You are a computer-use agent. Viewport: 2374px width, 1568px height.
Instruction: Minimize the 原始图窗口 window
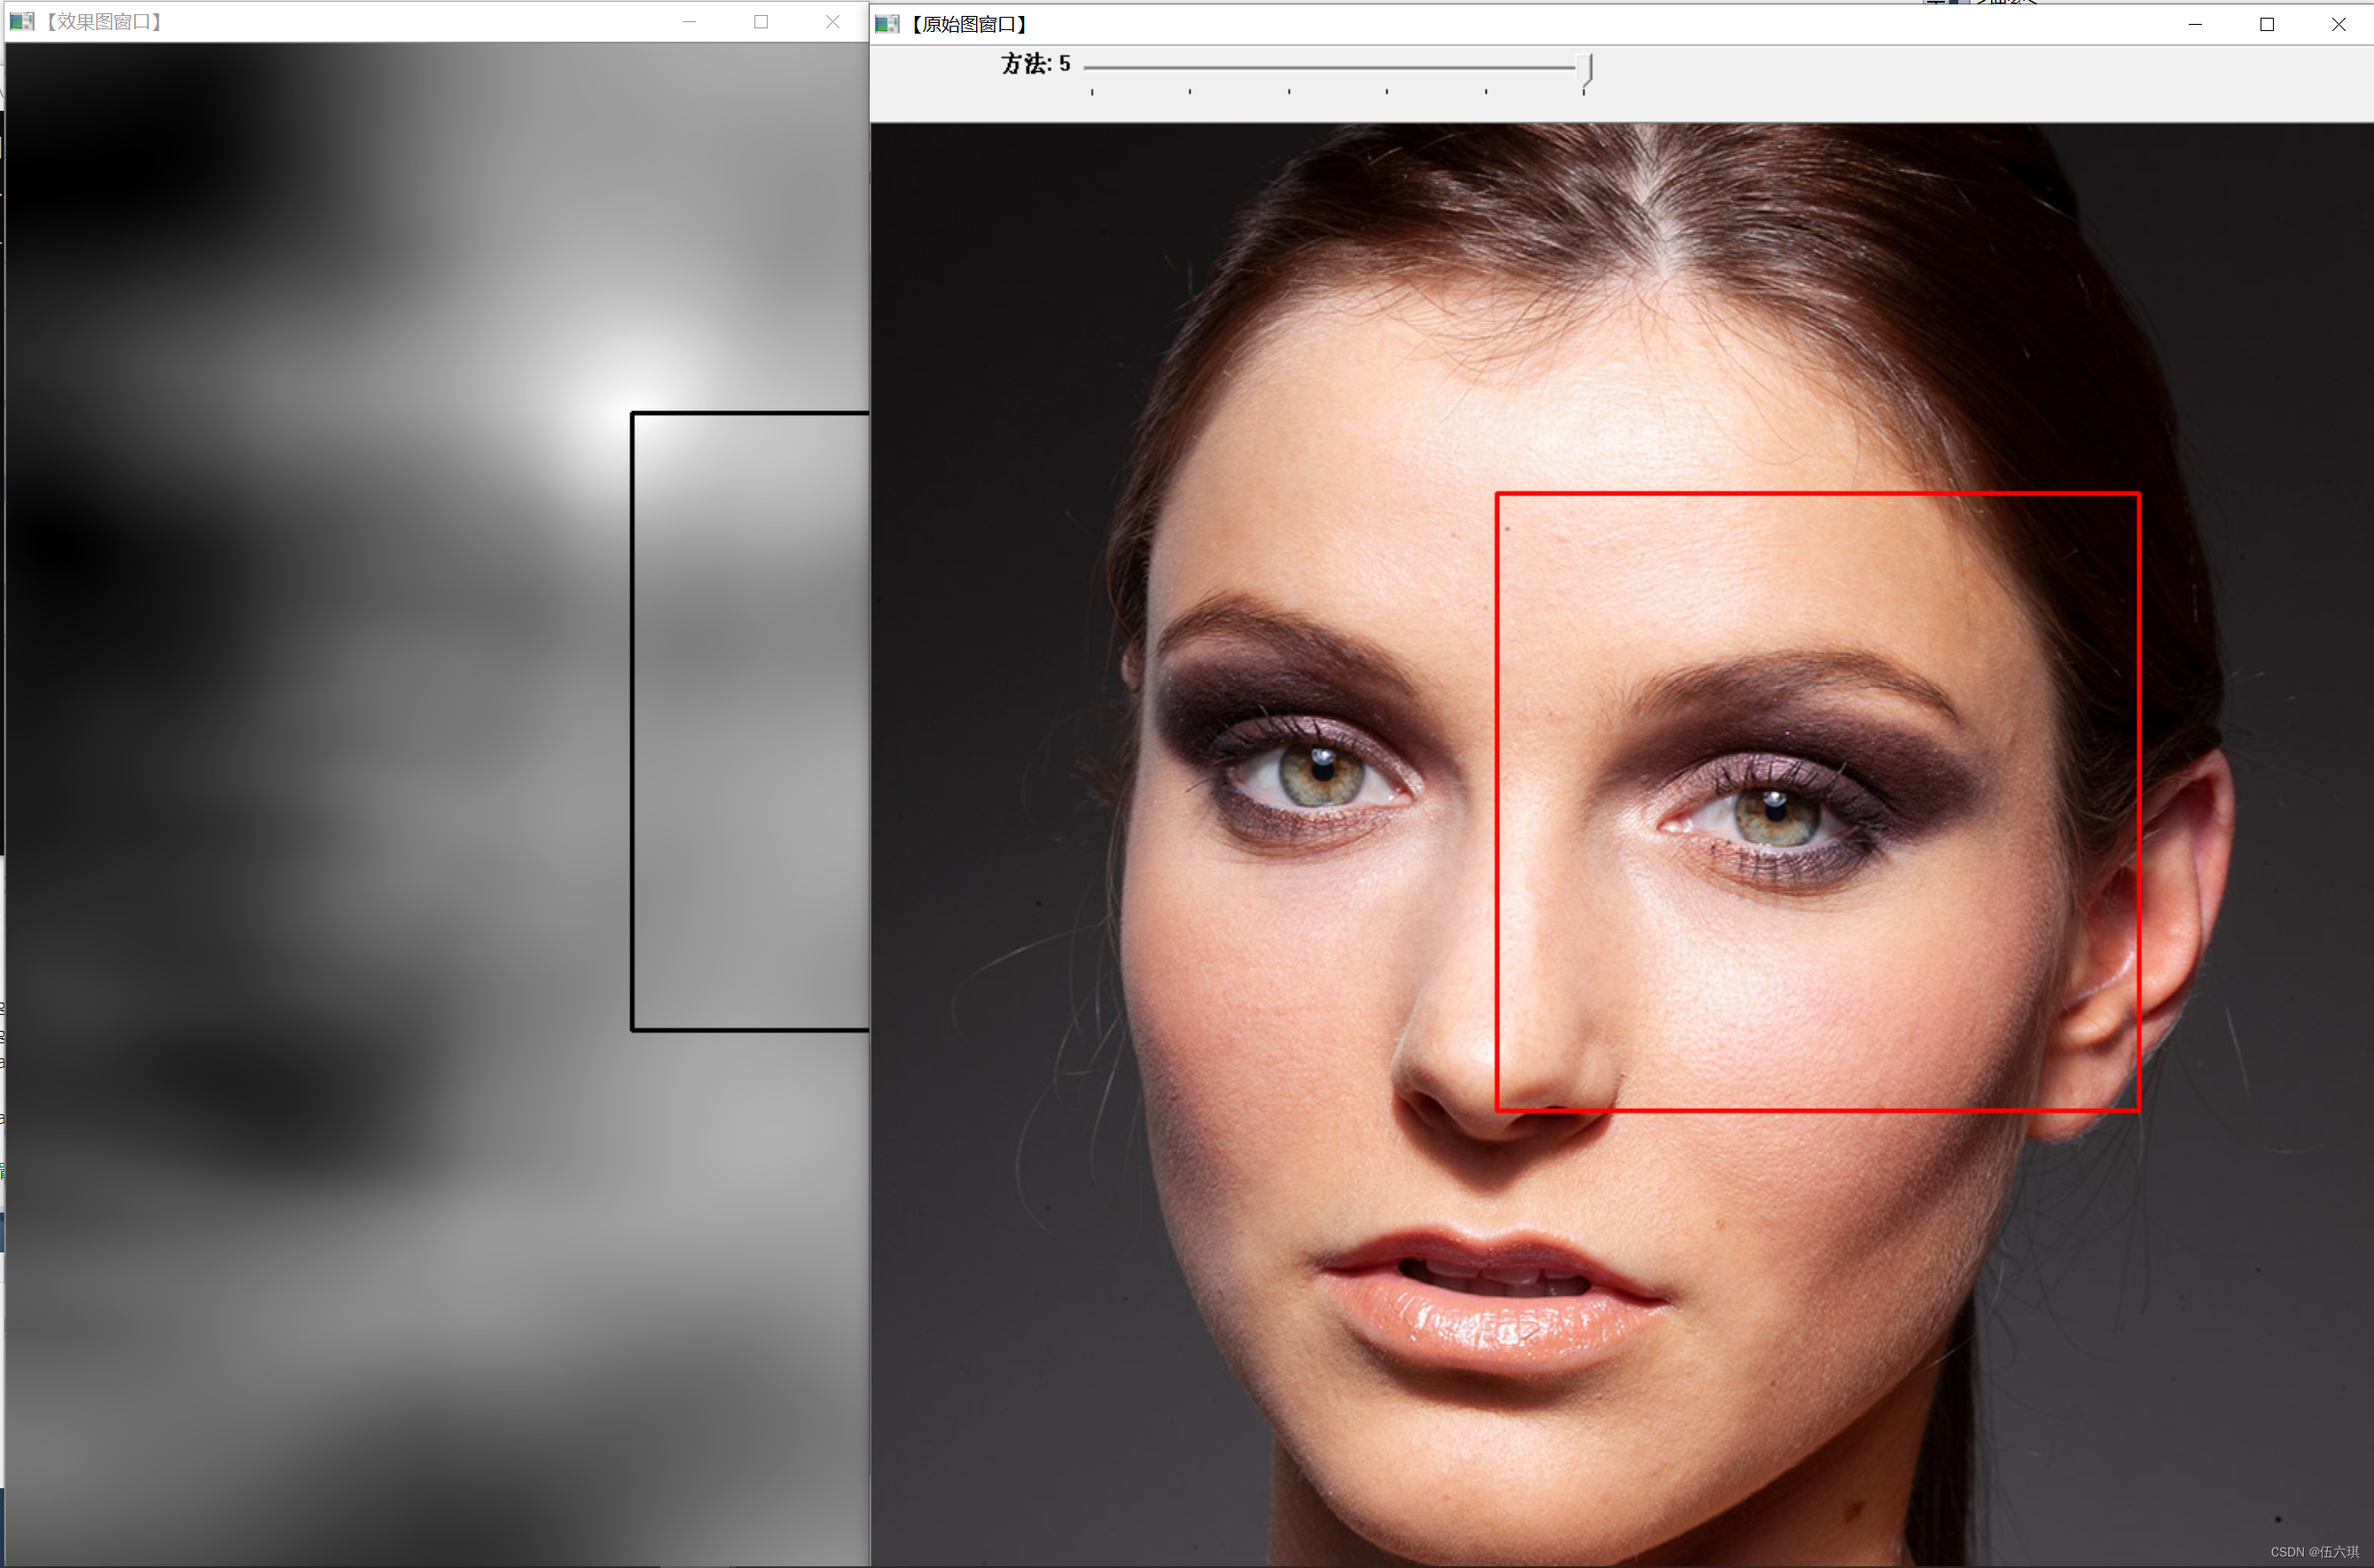(2195, 24)
